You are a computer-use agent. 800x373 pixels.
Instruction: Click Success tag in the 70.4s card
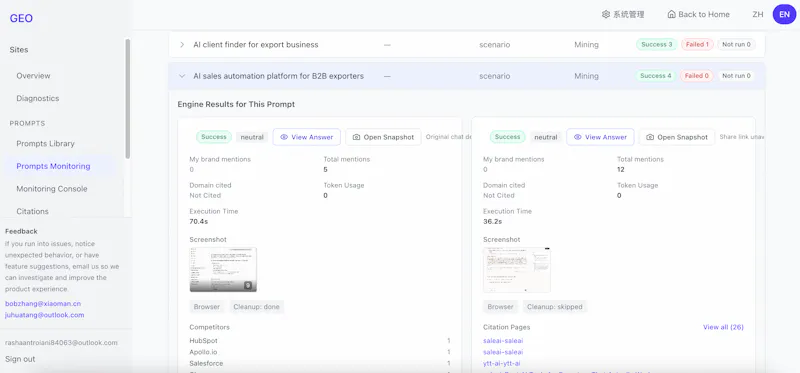coord(214,137)
